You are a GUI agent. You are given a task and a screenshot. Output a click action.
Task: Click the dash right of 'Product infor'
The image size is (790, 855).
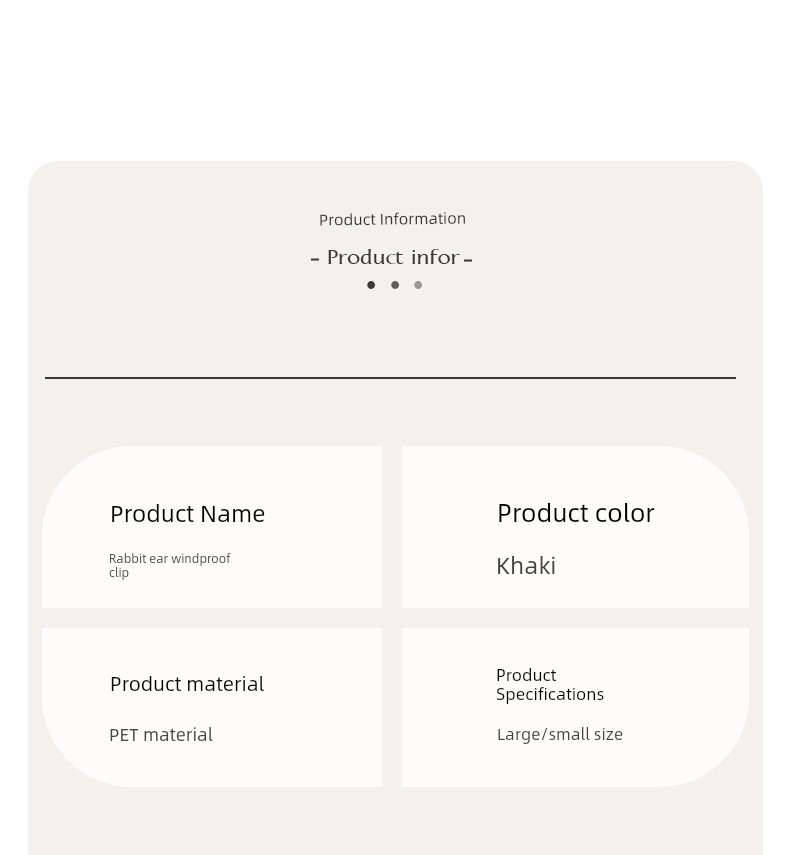coord(468,260)
